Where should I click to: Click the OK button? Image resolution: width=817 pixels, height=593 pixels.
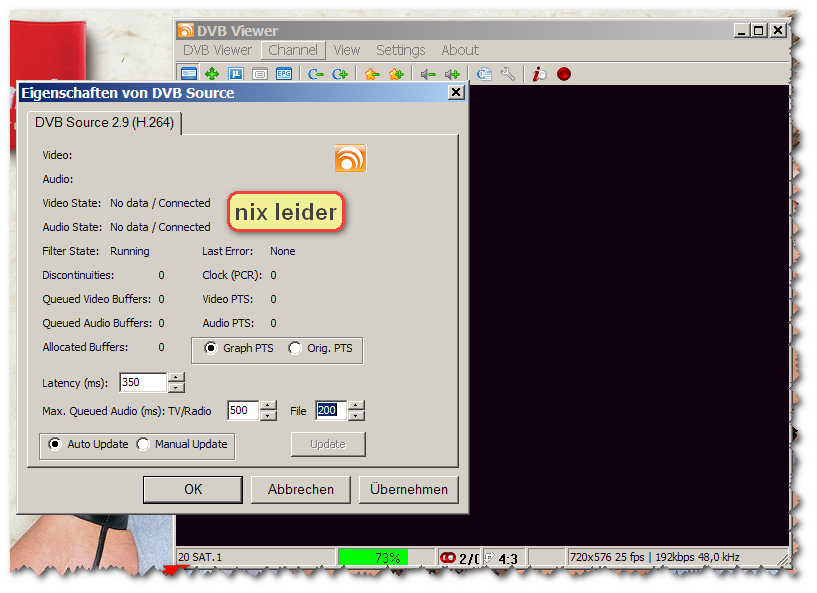pyautogui.click(x=193, y=489)
